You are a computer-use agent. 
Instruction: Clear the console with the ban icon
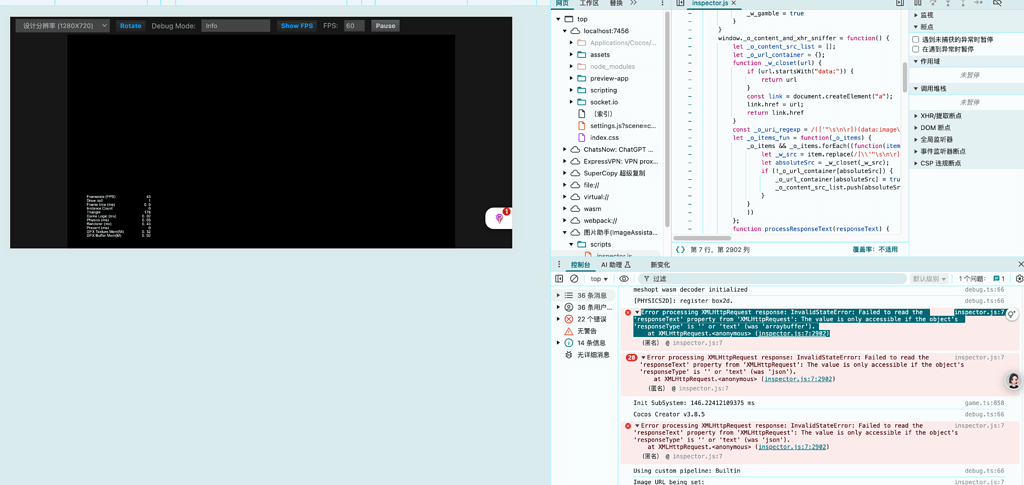[x=574, y=279]
